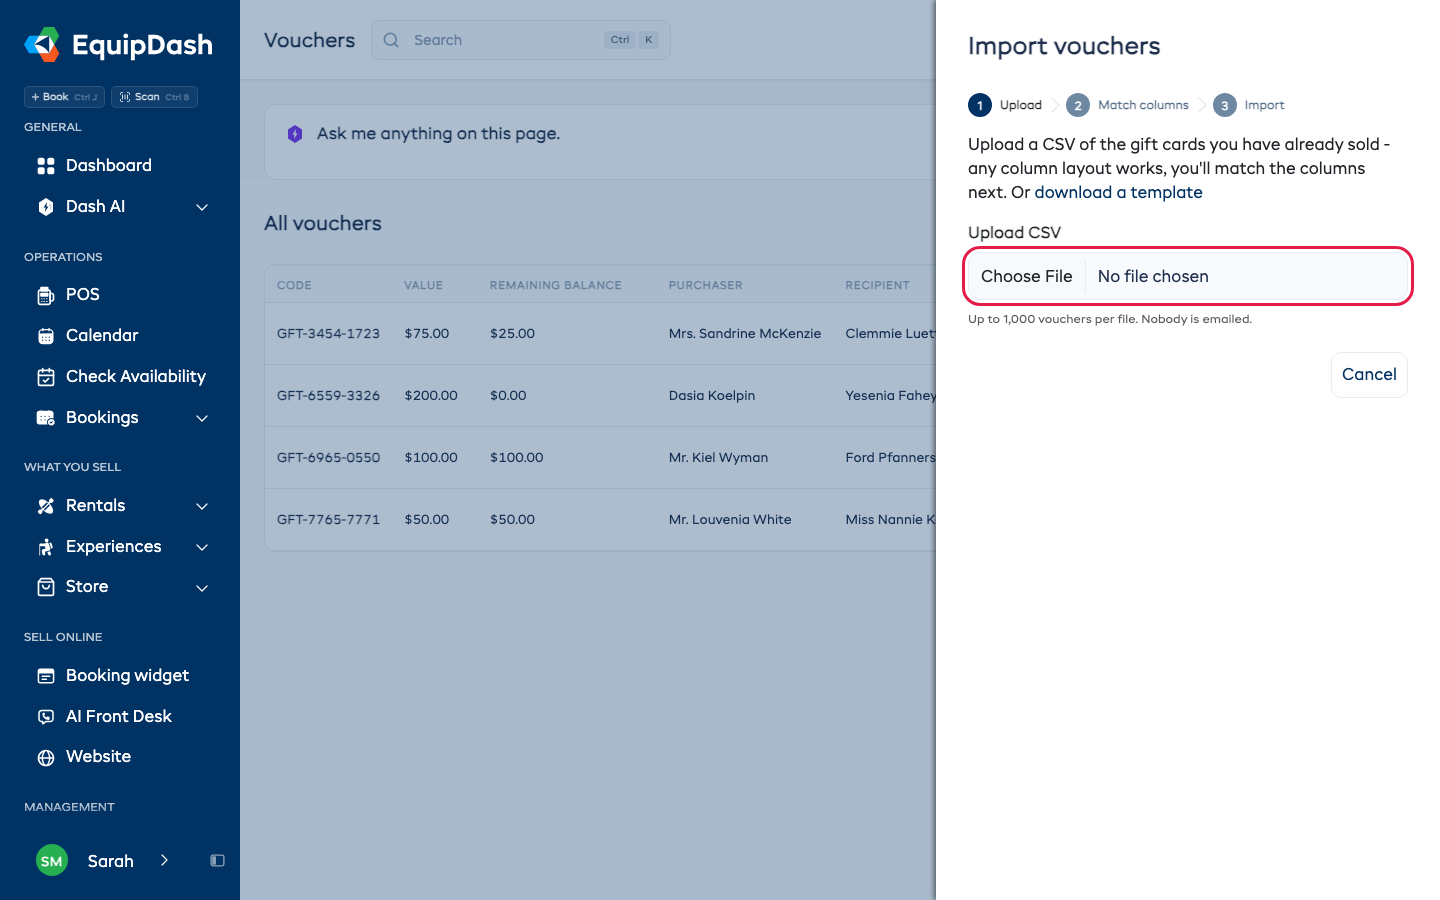Screen dimensions: 1440x900
Task: Open the Dashboard grid icon
Action: click(46, 166)
